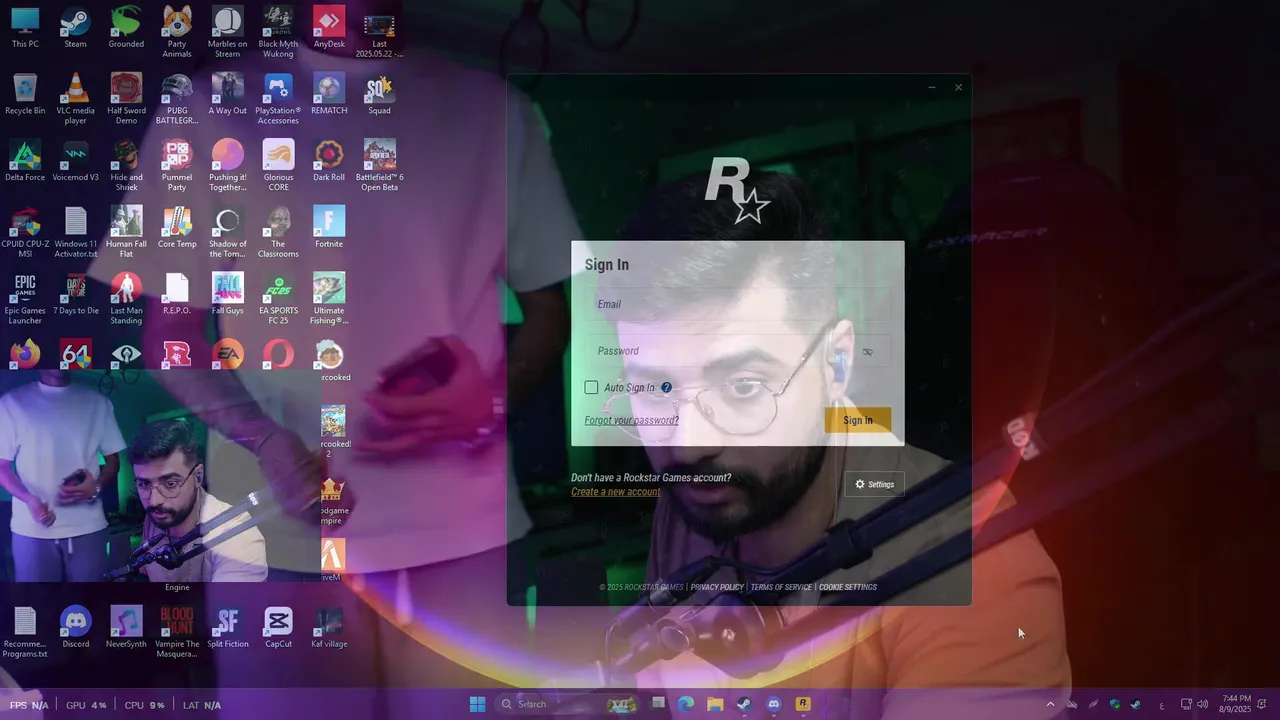Click the yellow Sign In button
The width and height of the screenshot is (1280, 720).
pos(857,420)
